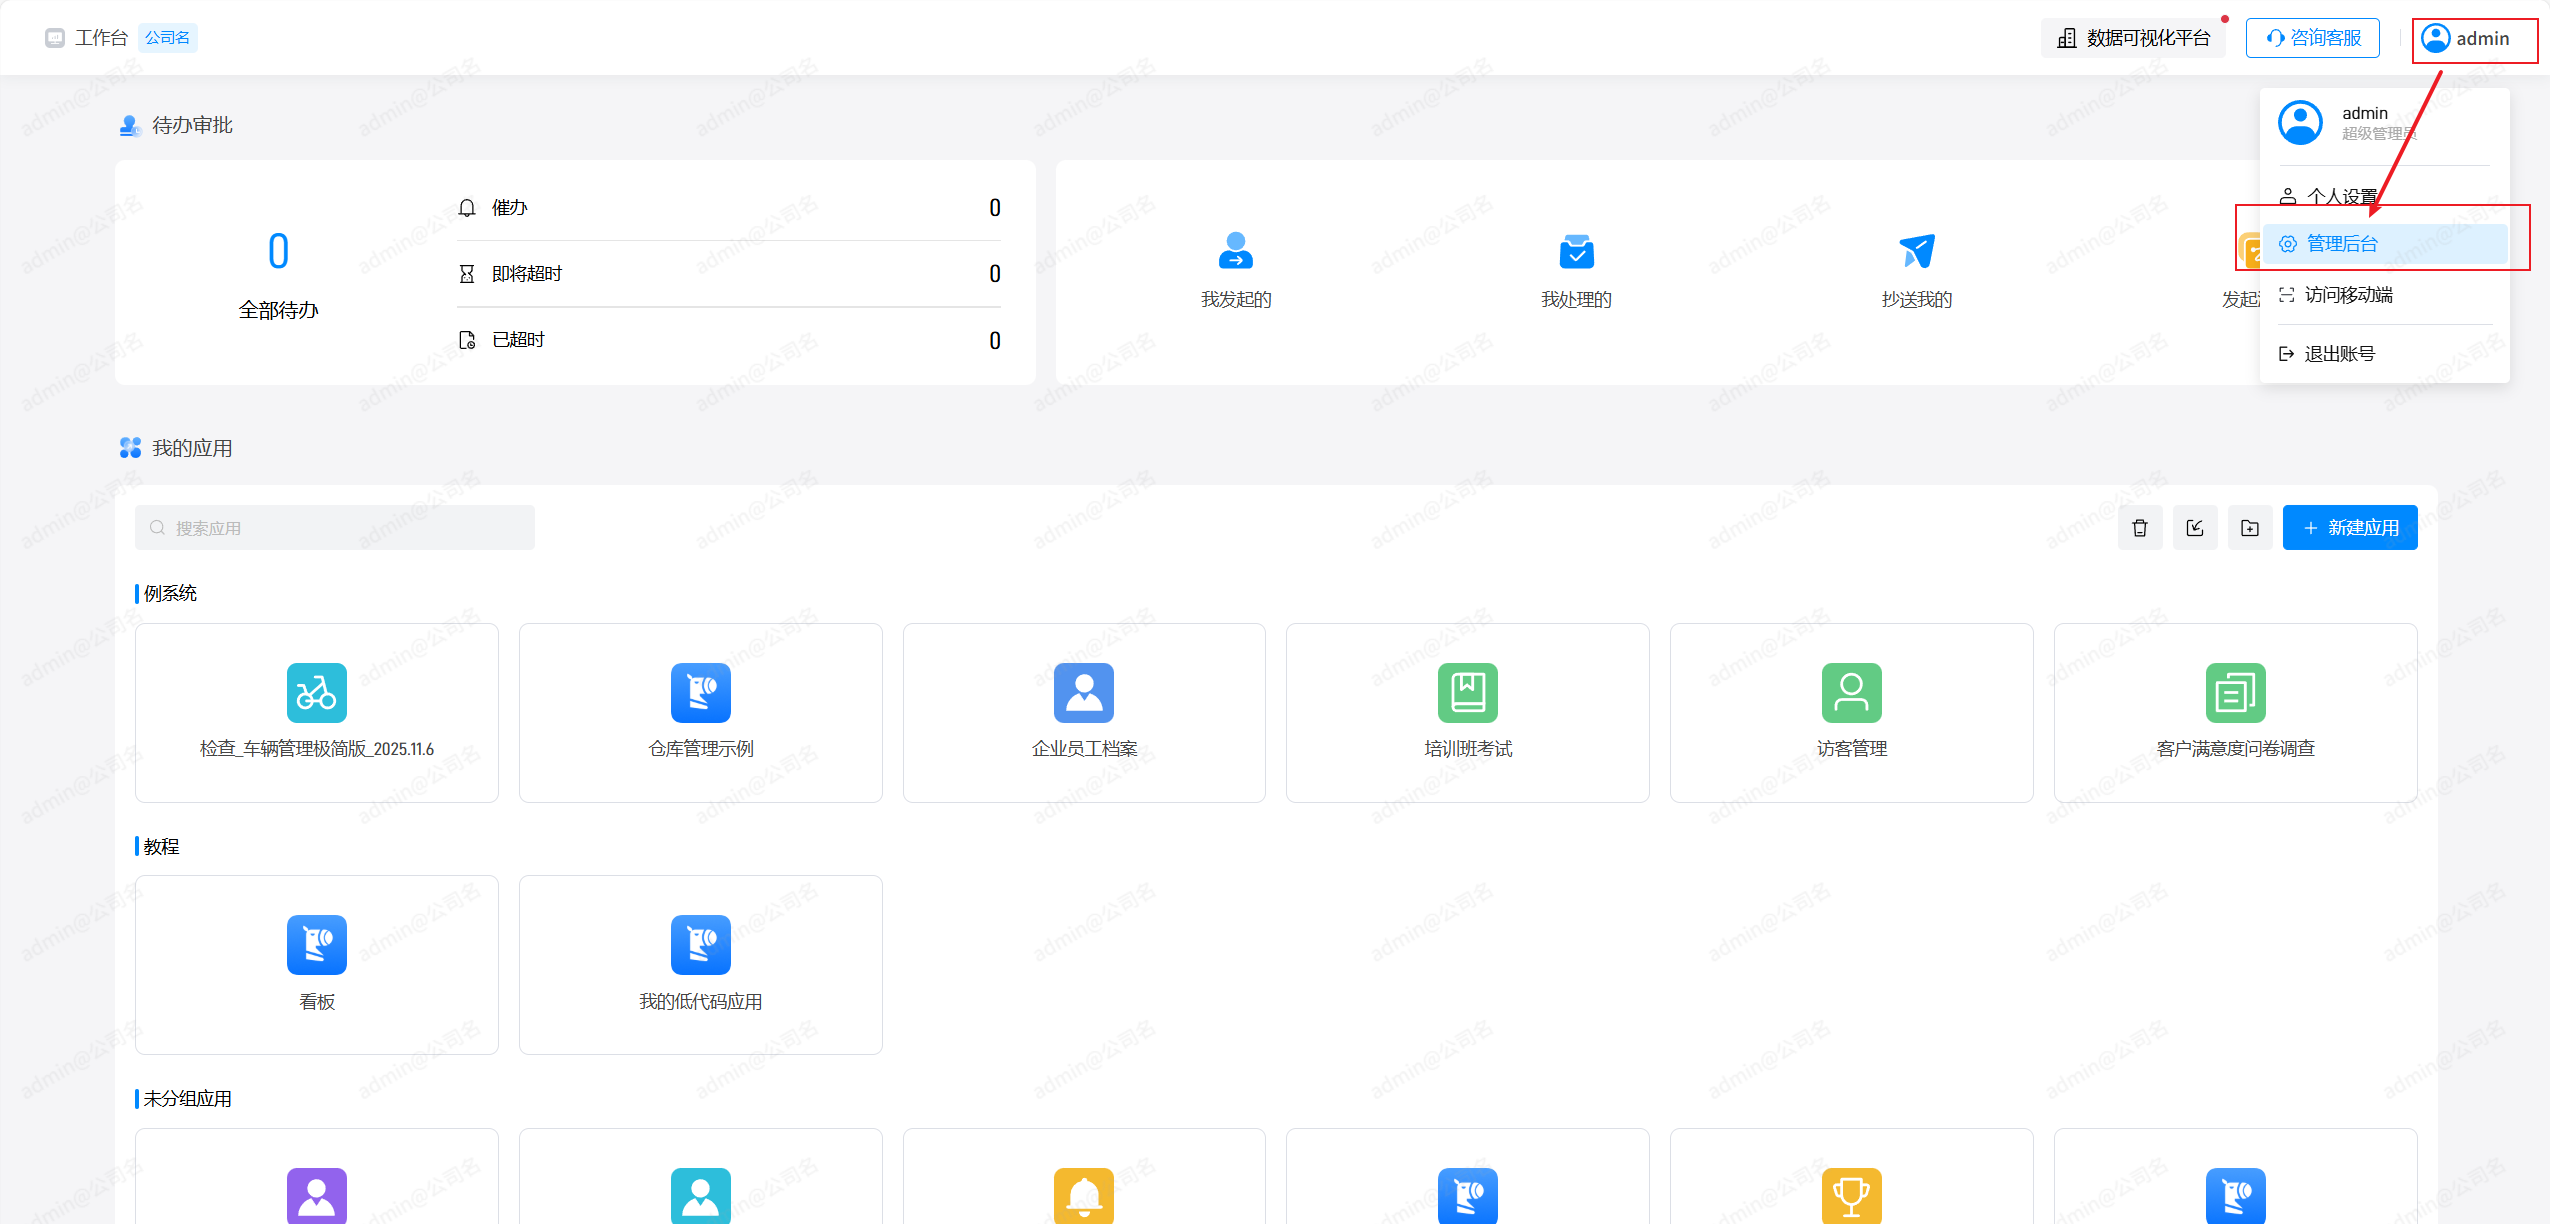Choose 访问移动端 menu entry
Screen dimensions: 2550x1224
[2347, 295]
